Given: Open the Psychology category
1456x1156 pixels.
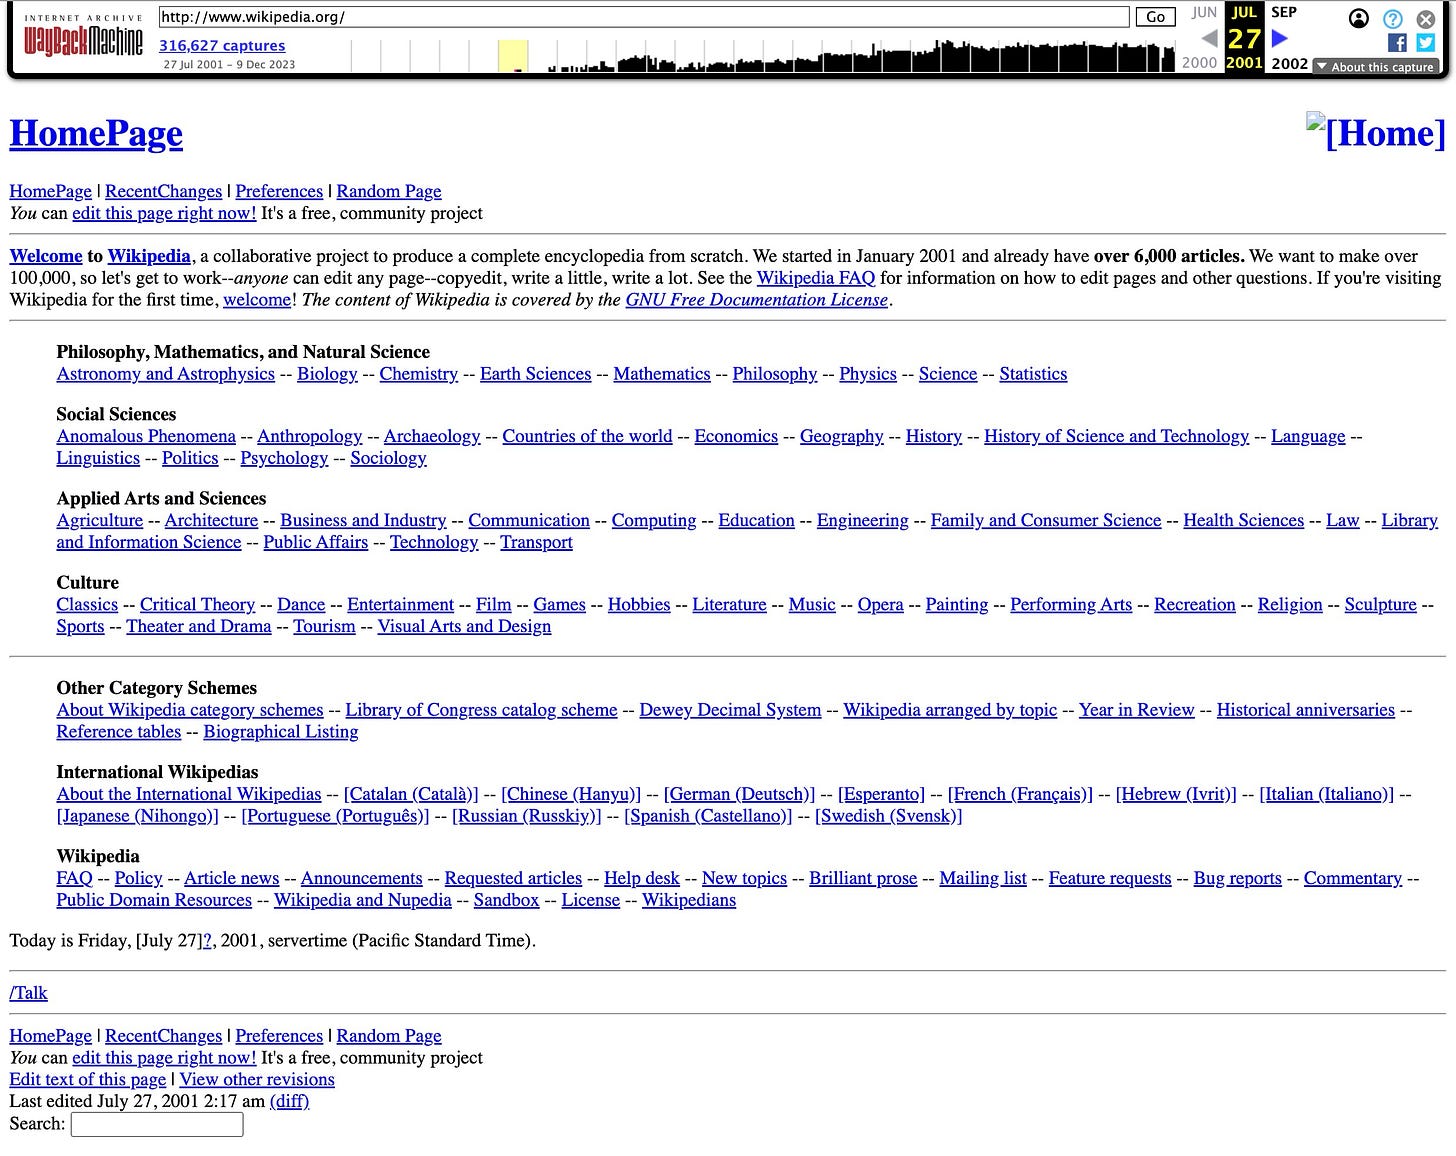Looking at the screenshot, I should [284, 458].
